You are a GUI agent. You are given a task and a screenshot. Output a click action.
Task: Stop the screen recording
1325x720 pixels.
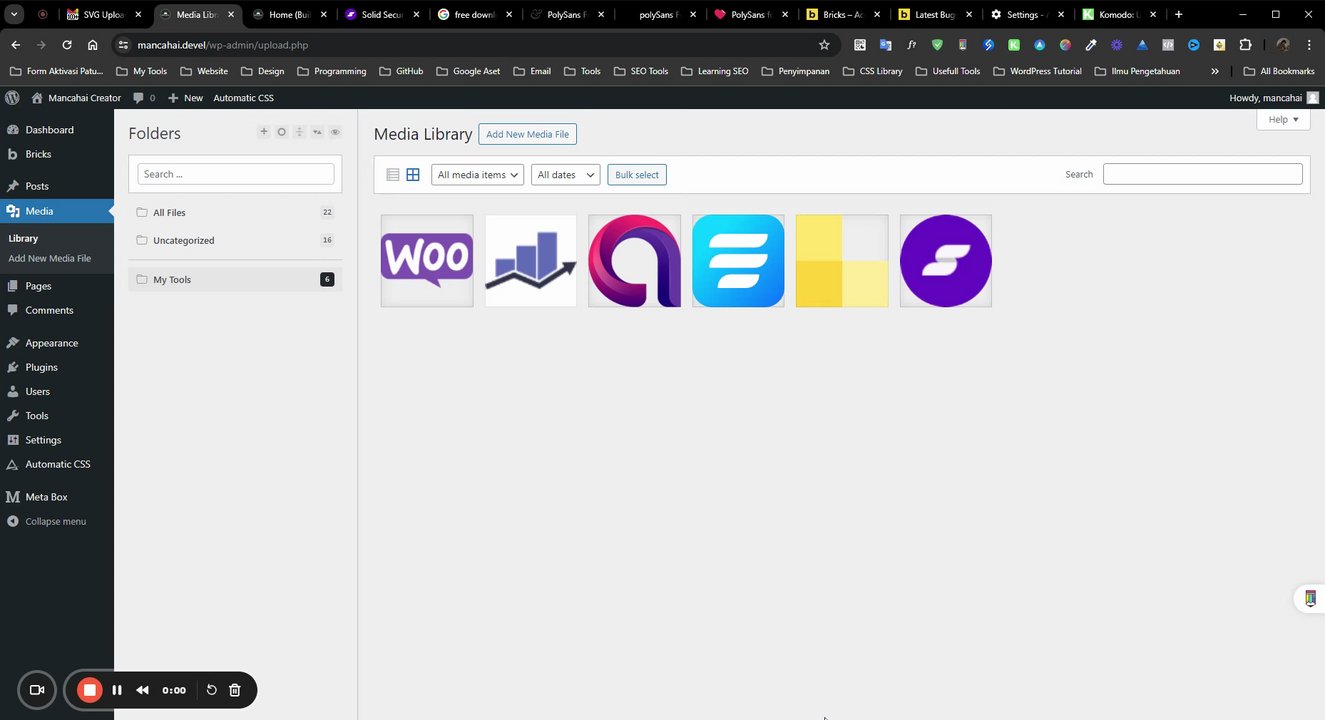point(90,690)
